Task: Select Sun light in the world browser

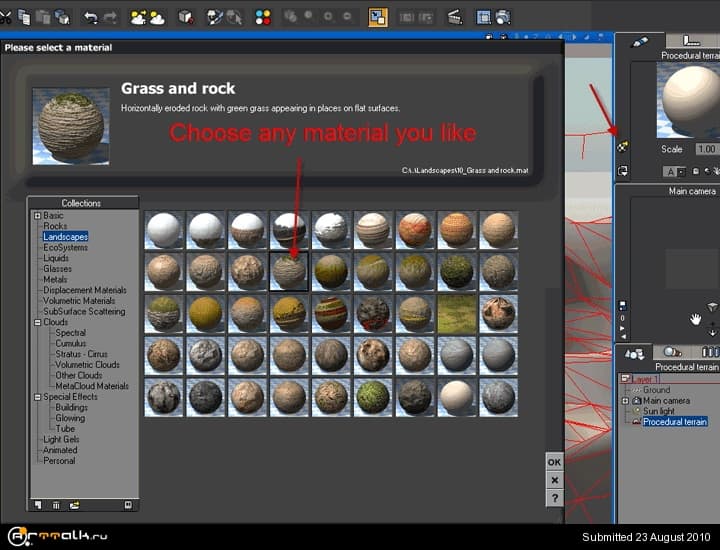Action: [659, 411]
